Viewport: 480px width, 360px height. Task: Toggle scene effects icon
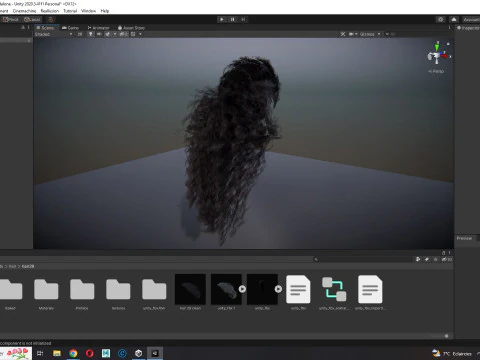click(x=107, y=34)
